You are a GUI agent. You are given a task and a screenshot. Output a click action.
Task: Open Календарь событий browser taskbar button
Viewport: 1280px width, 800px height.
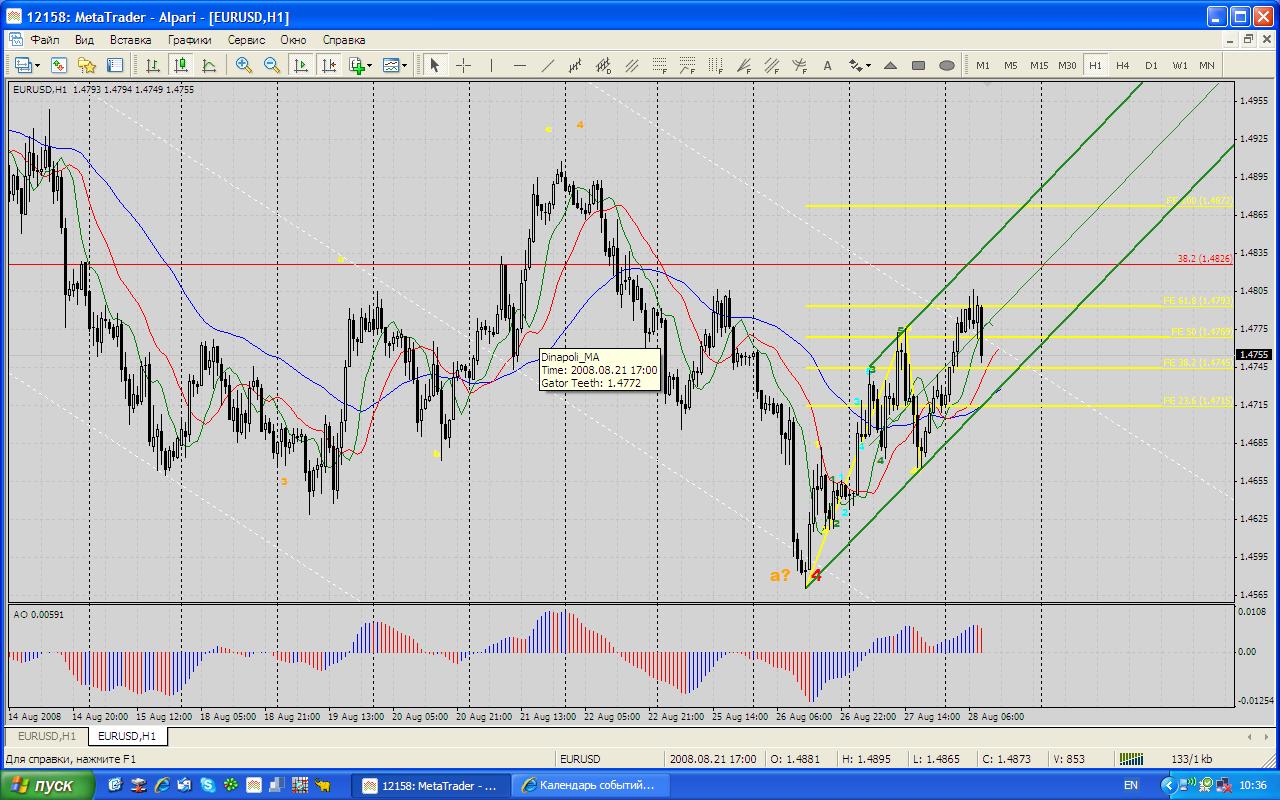pos(589,785)
